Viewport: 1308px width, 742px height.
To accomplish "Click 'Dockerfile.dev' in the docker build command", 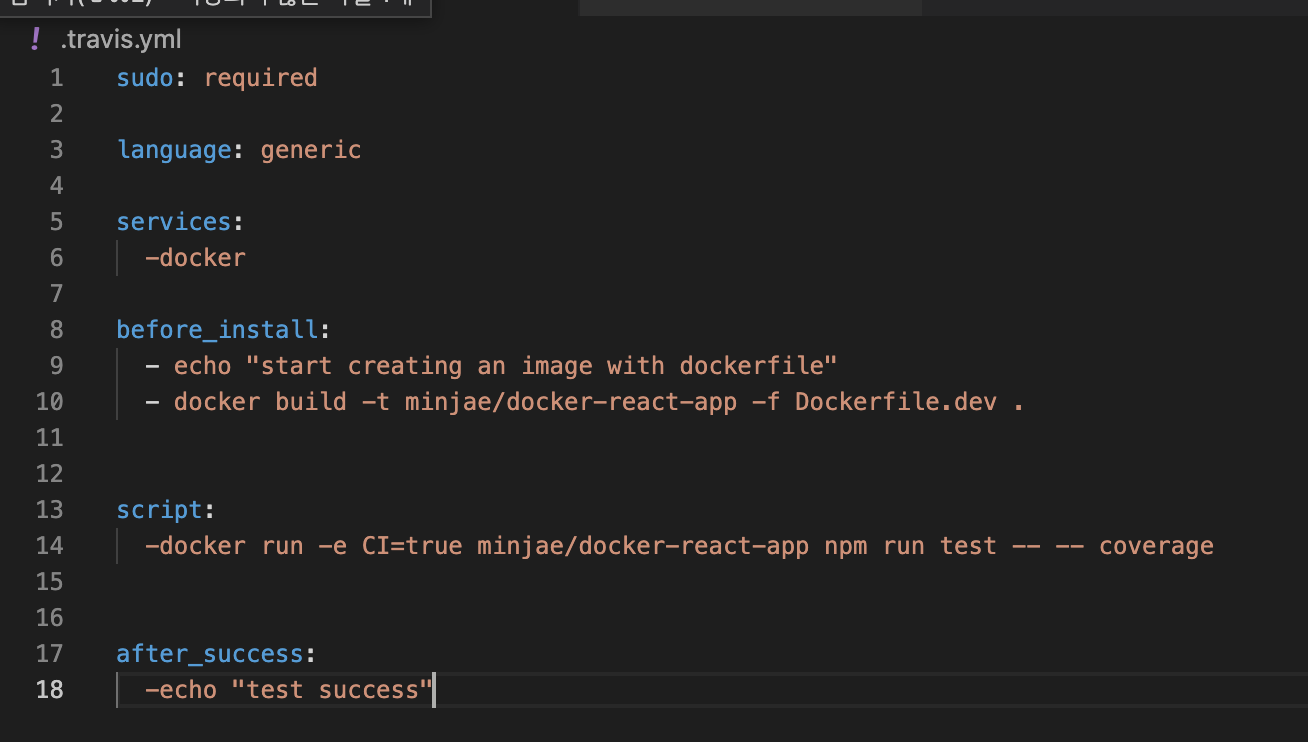I will (896, 402).
